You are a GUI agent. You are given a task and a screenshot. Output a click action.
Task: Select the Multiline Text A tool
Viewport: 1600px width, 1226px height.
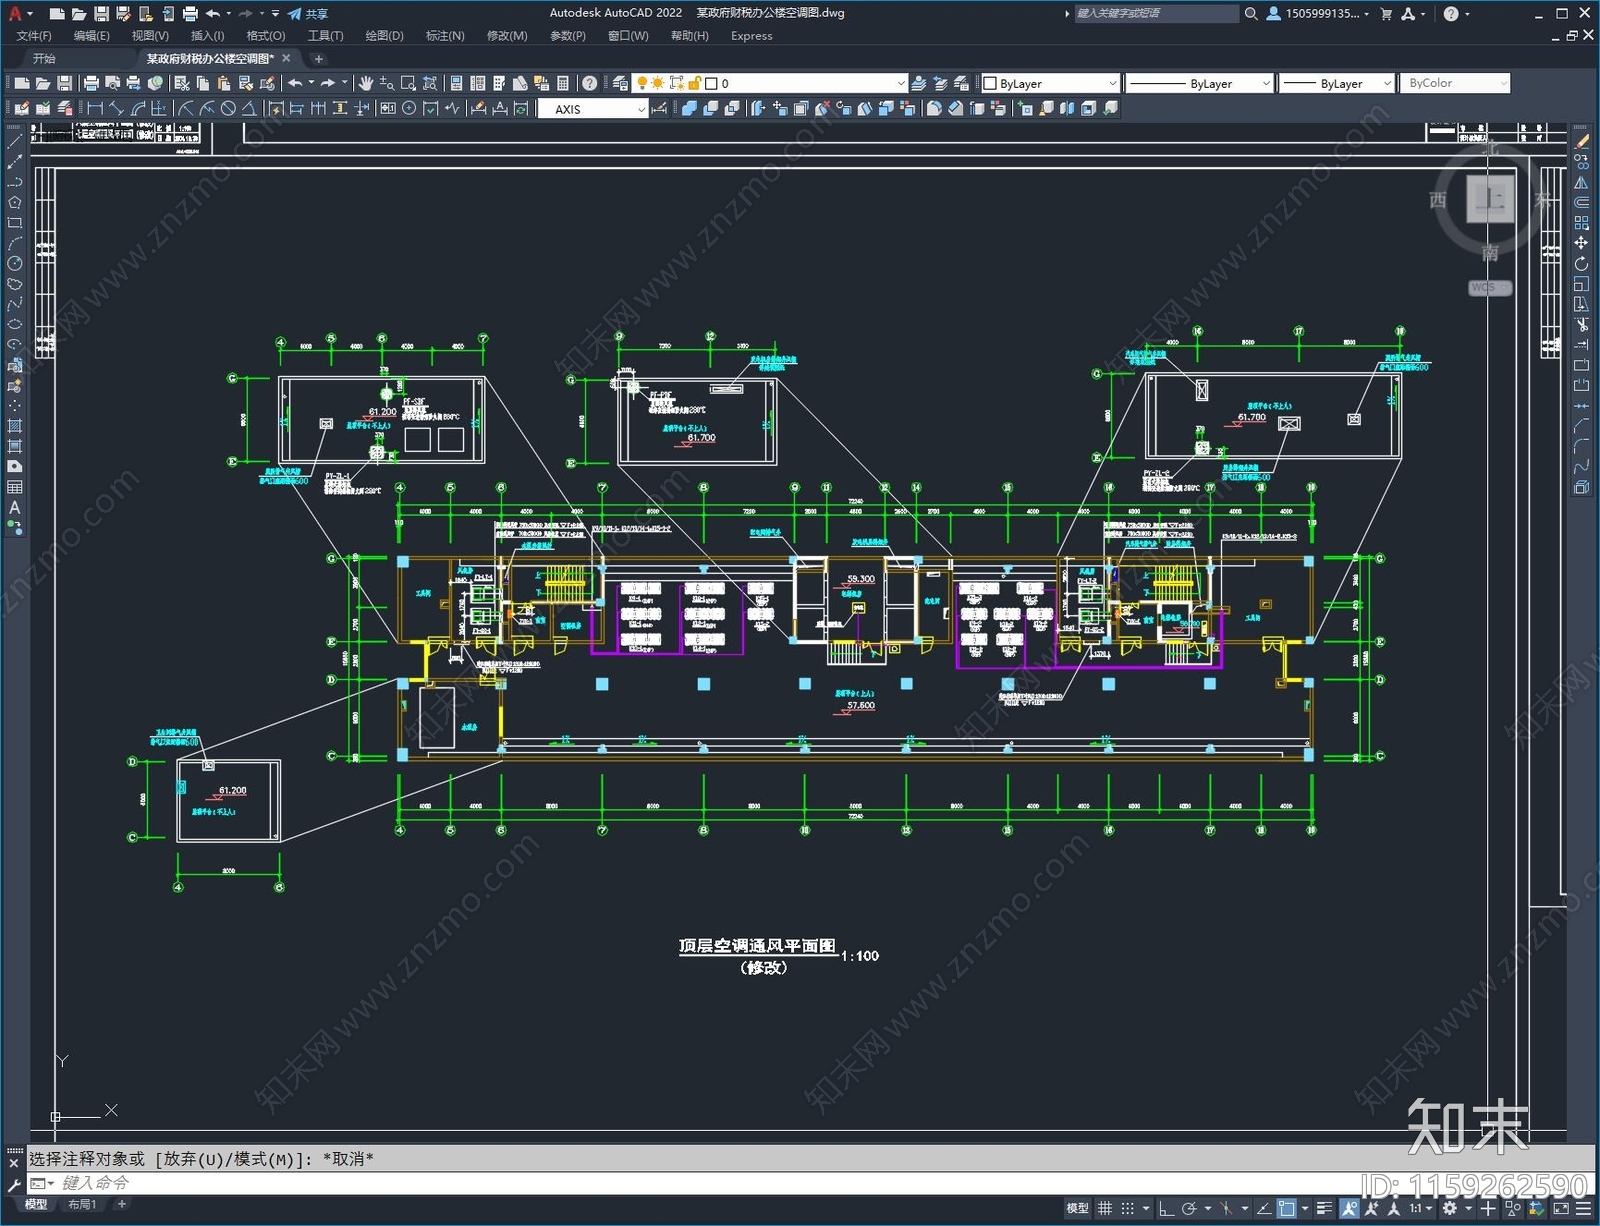(14, 508)
